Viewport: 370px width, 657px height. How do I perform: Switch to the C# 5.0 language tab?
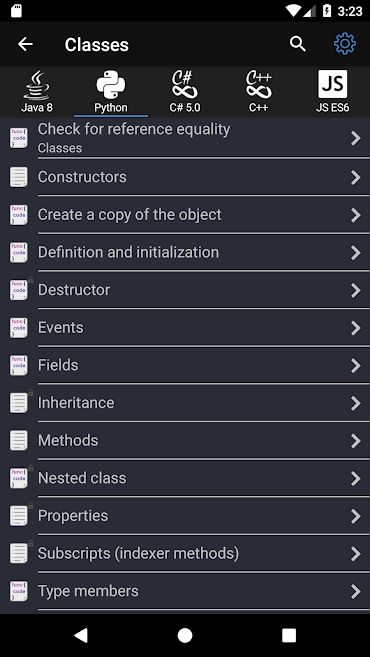185,91
